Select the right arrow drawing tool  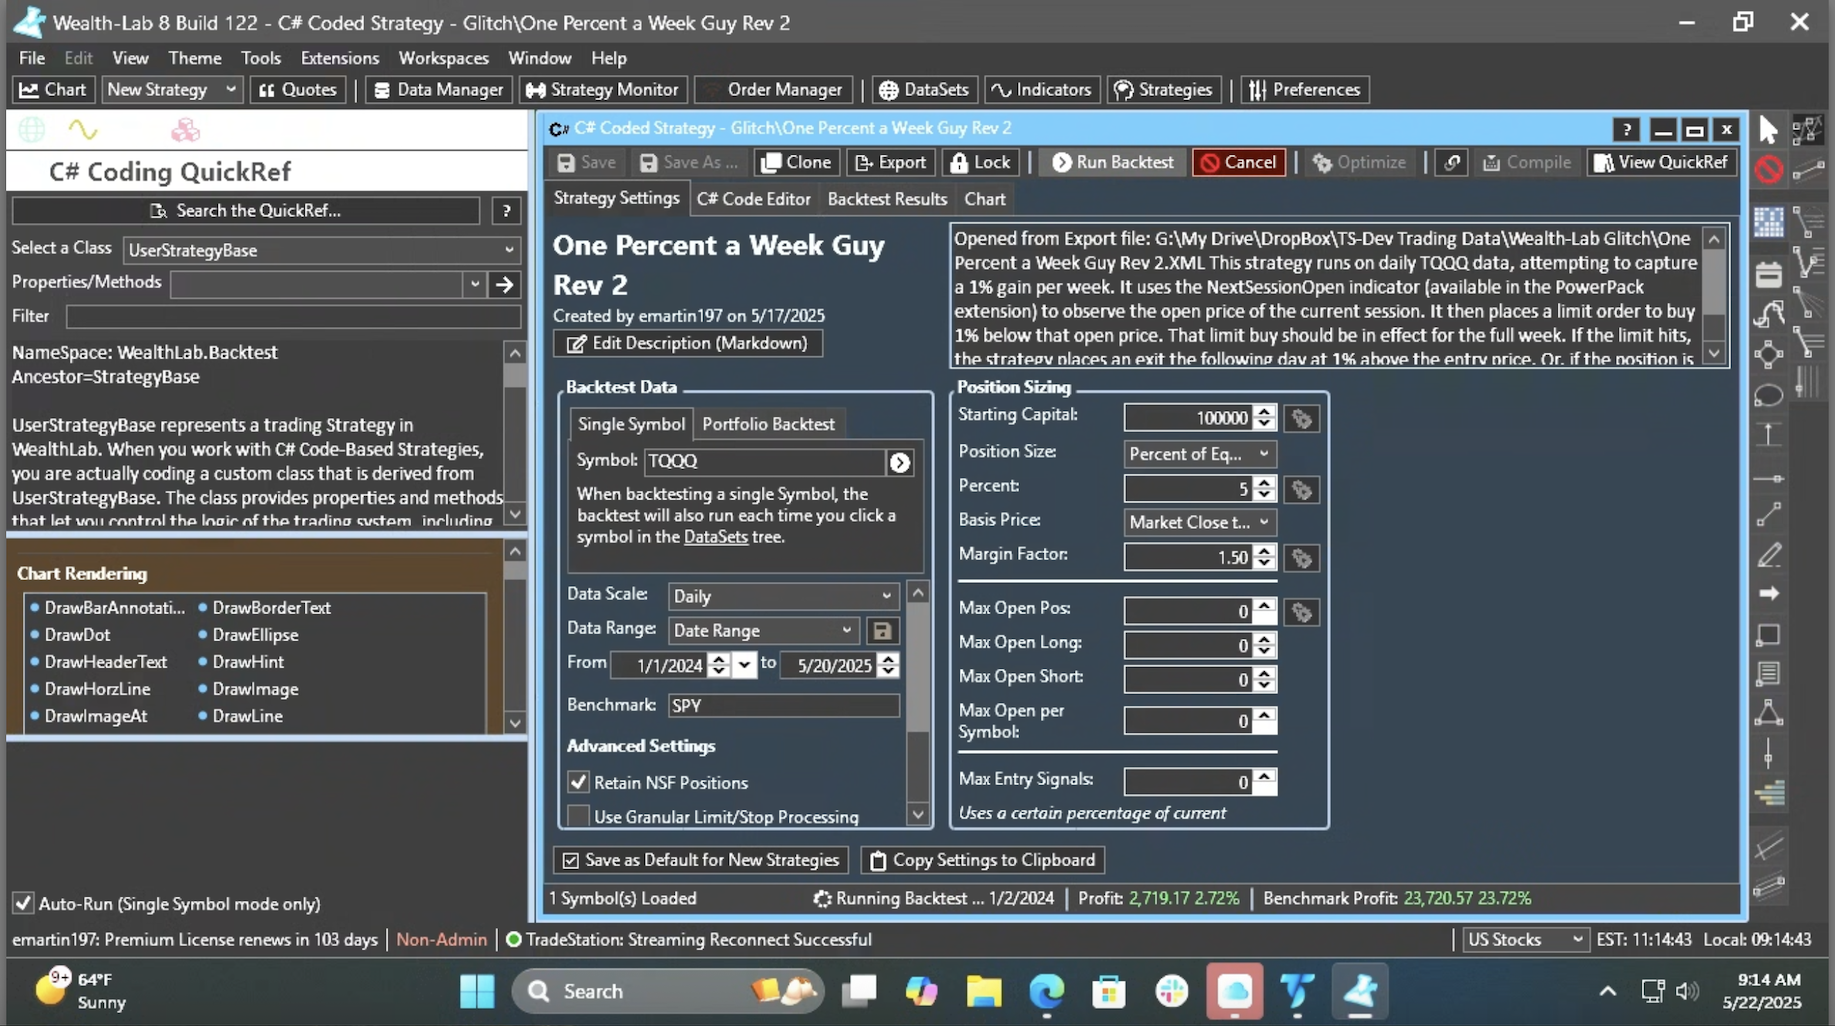tap(1768, 594)
